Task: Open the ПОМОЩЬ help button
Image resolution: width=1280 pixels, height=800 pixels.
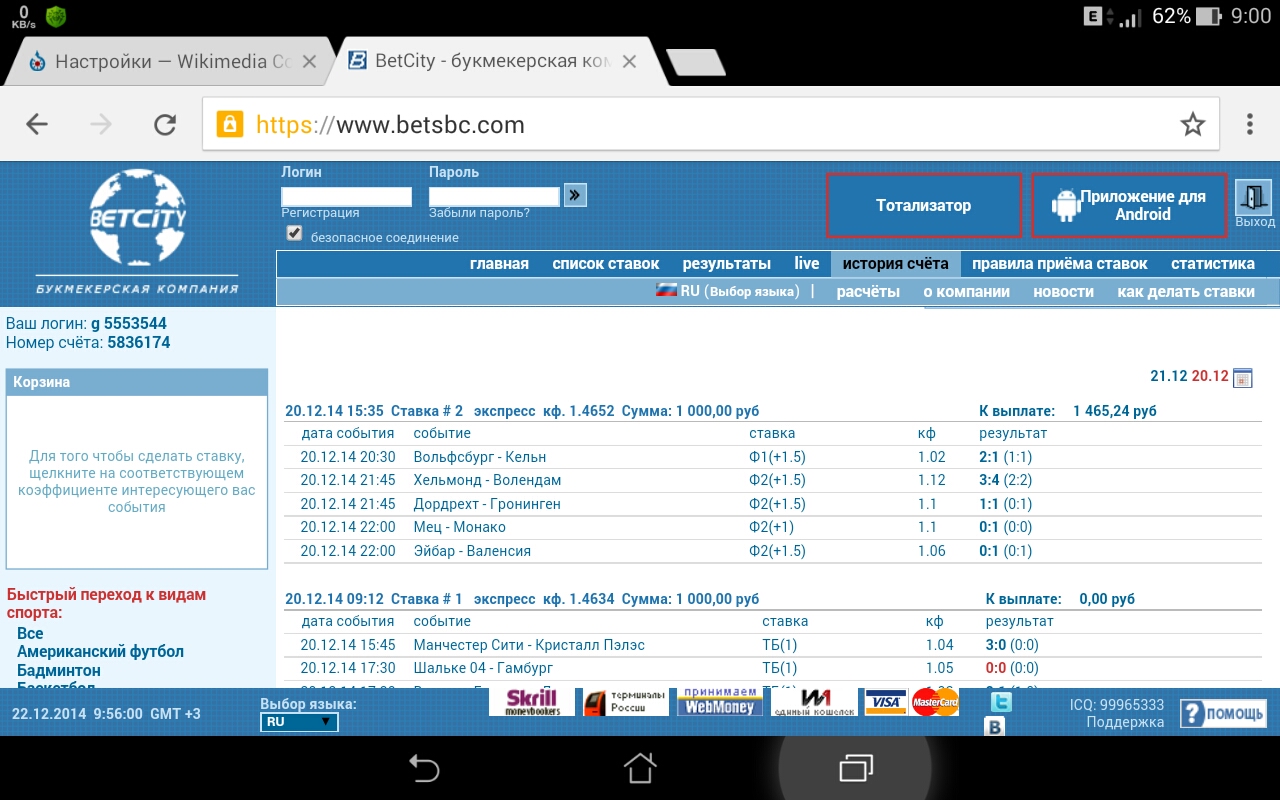Action: click(x=1223, y=713)
